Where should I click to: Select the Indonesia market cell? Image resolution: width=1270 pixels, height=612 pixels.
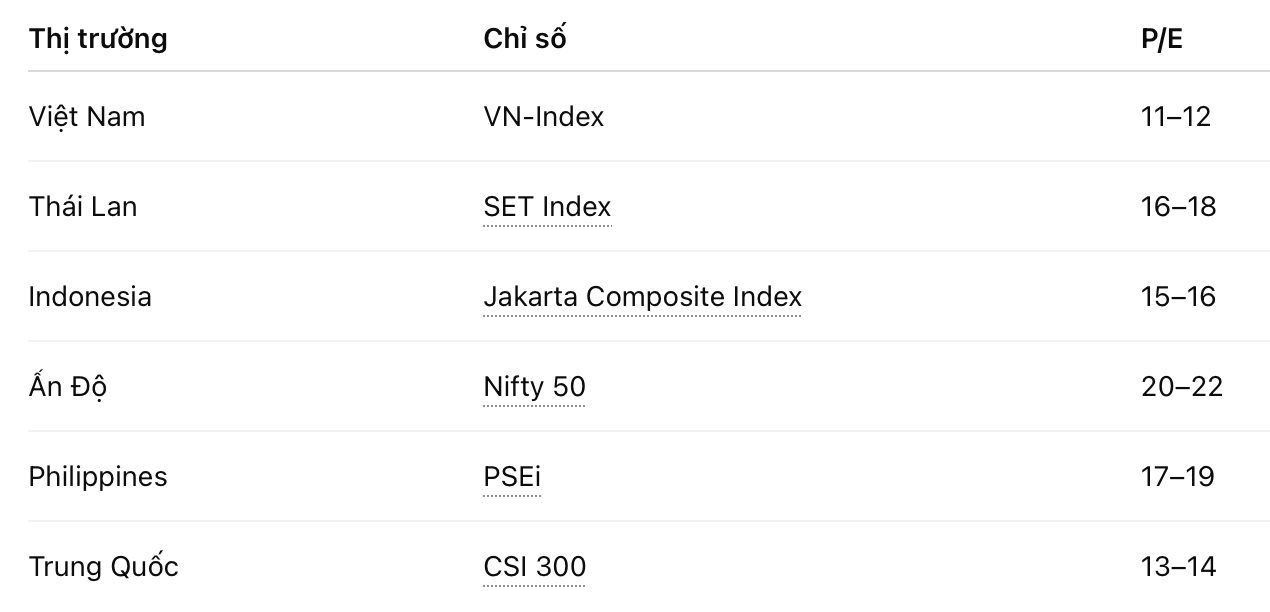pos(90,297)
